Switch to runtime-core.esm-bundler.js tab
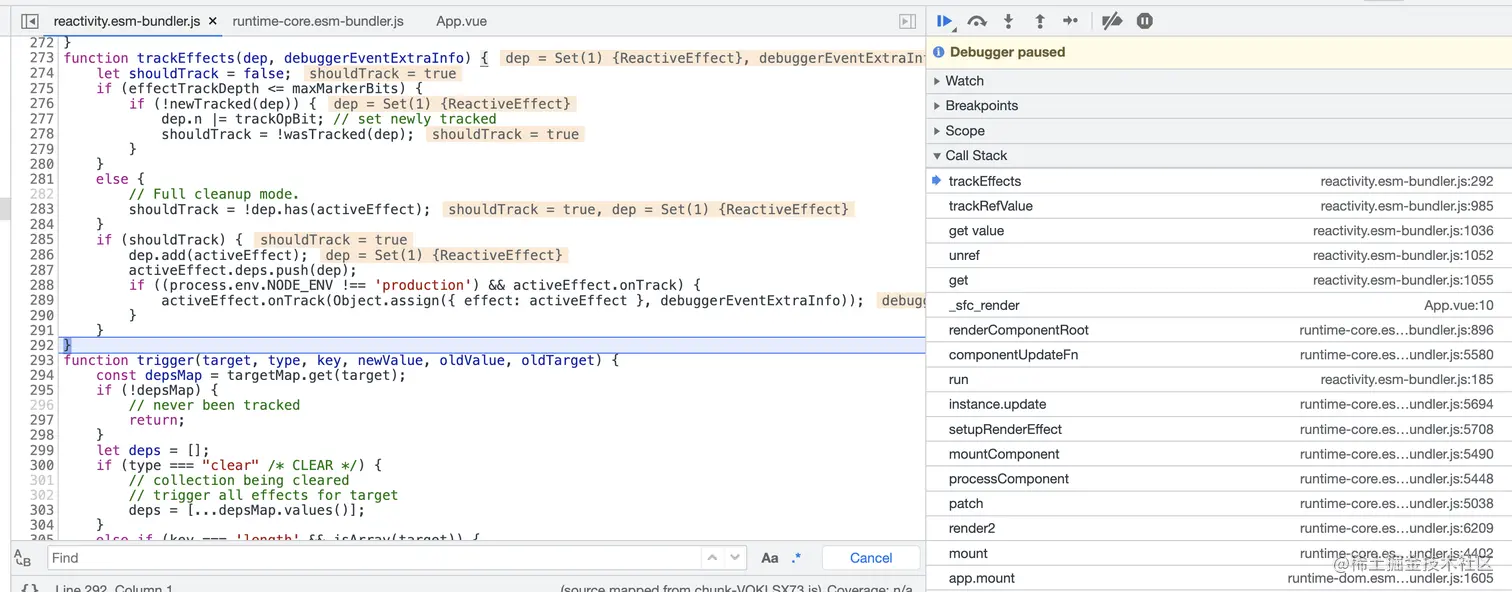 [318, 21]
